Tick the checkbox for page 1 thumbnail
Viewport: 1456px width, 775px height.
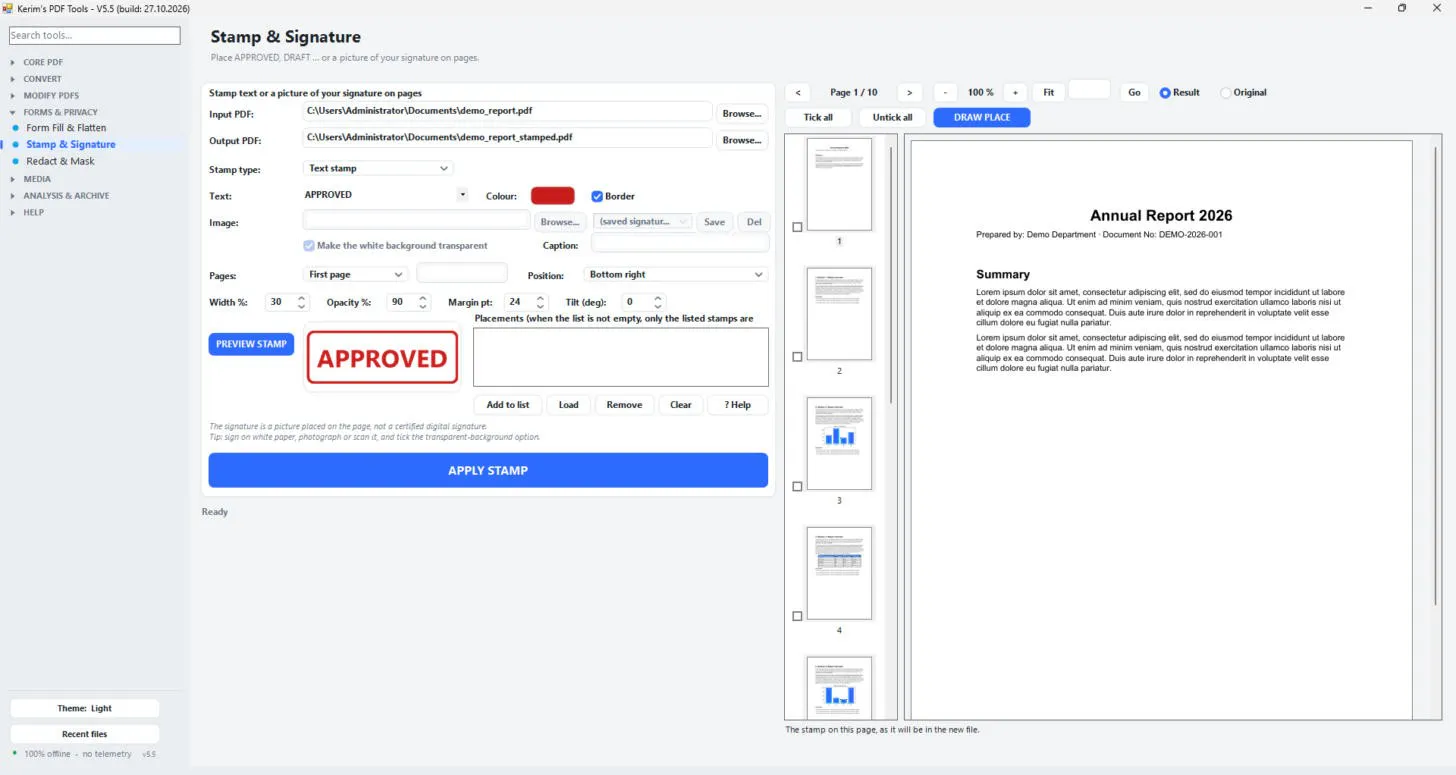coord(797,227)
